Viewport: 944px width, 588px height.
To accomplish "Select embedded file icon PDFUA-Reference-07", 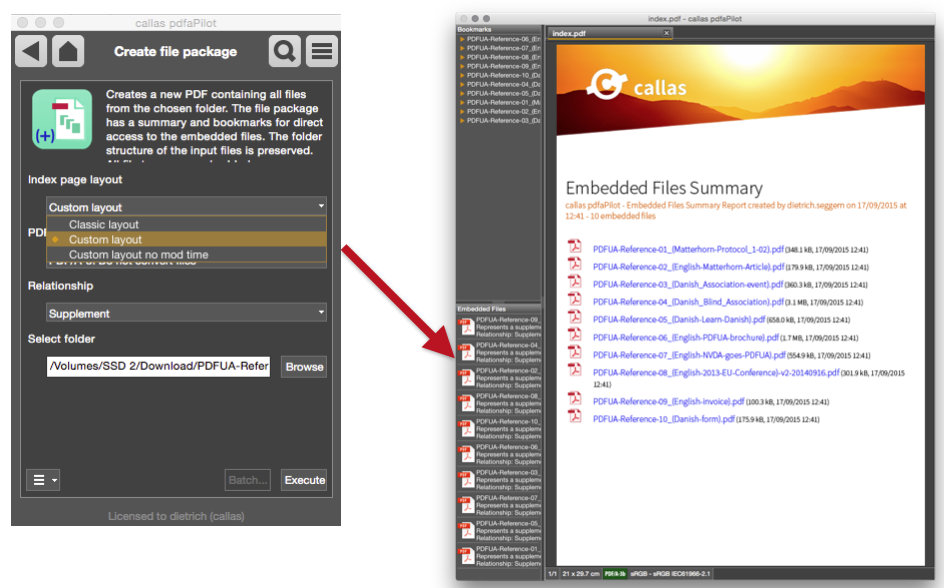I will [x=467, y=505].
